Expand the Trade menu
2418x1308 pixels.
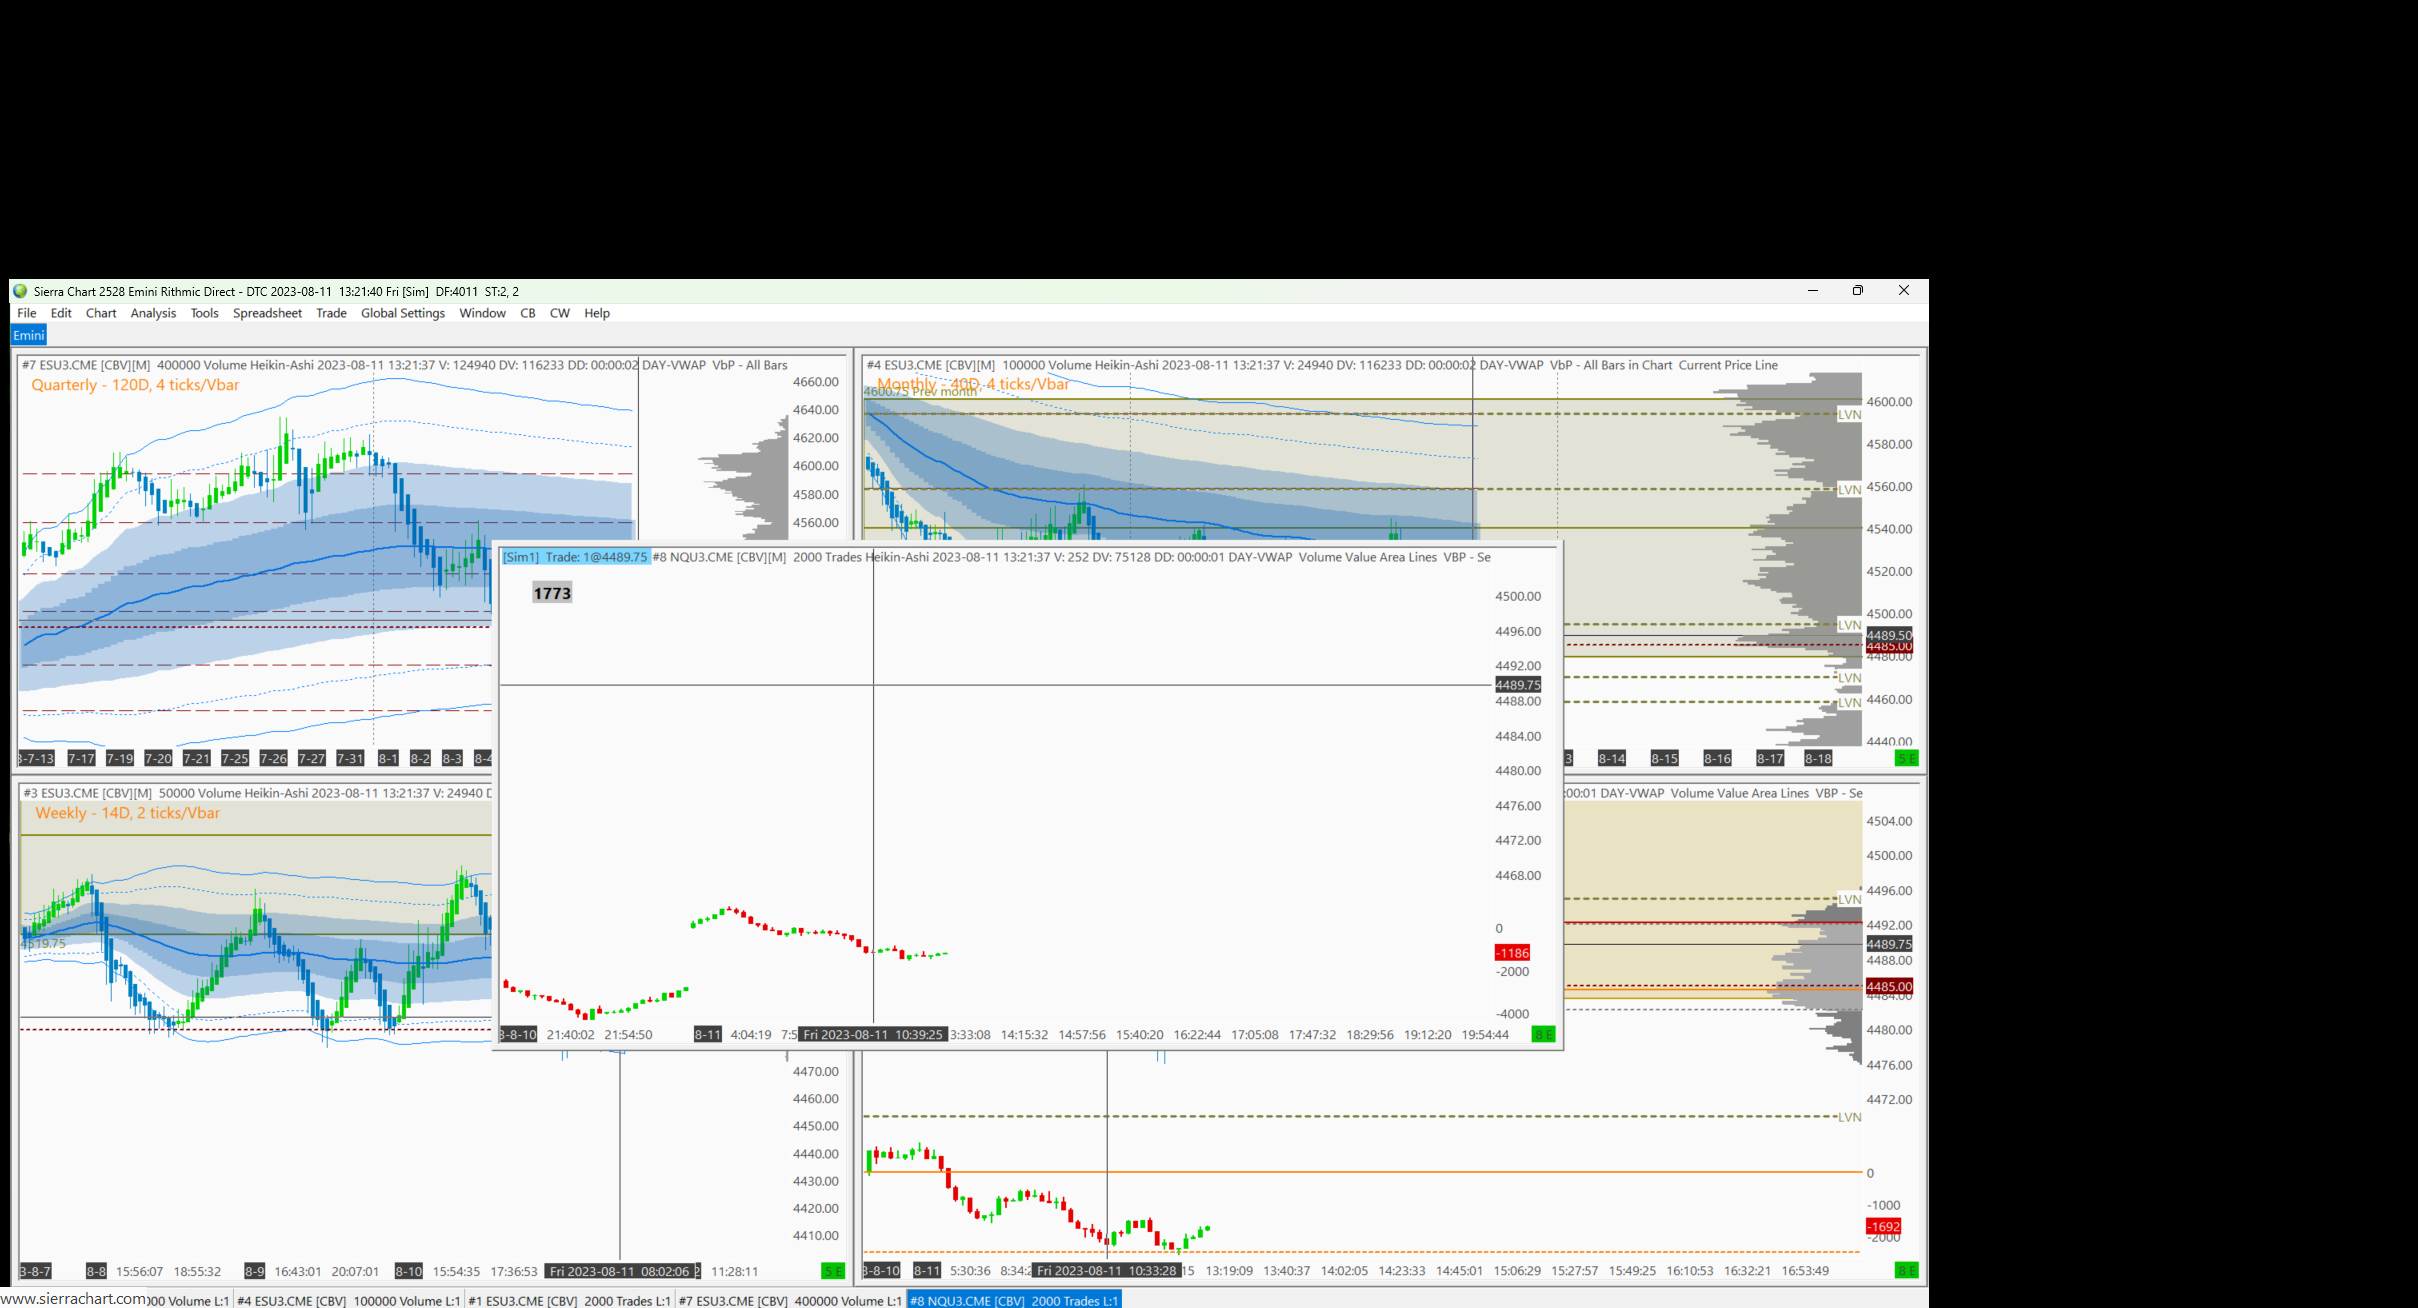(x=331, y=313)
